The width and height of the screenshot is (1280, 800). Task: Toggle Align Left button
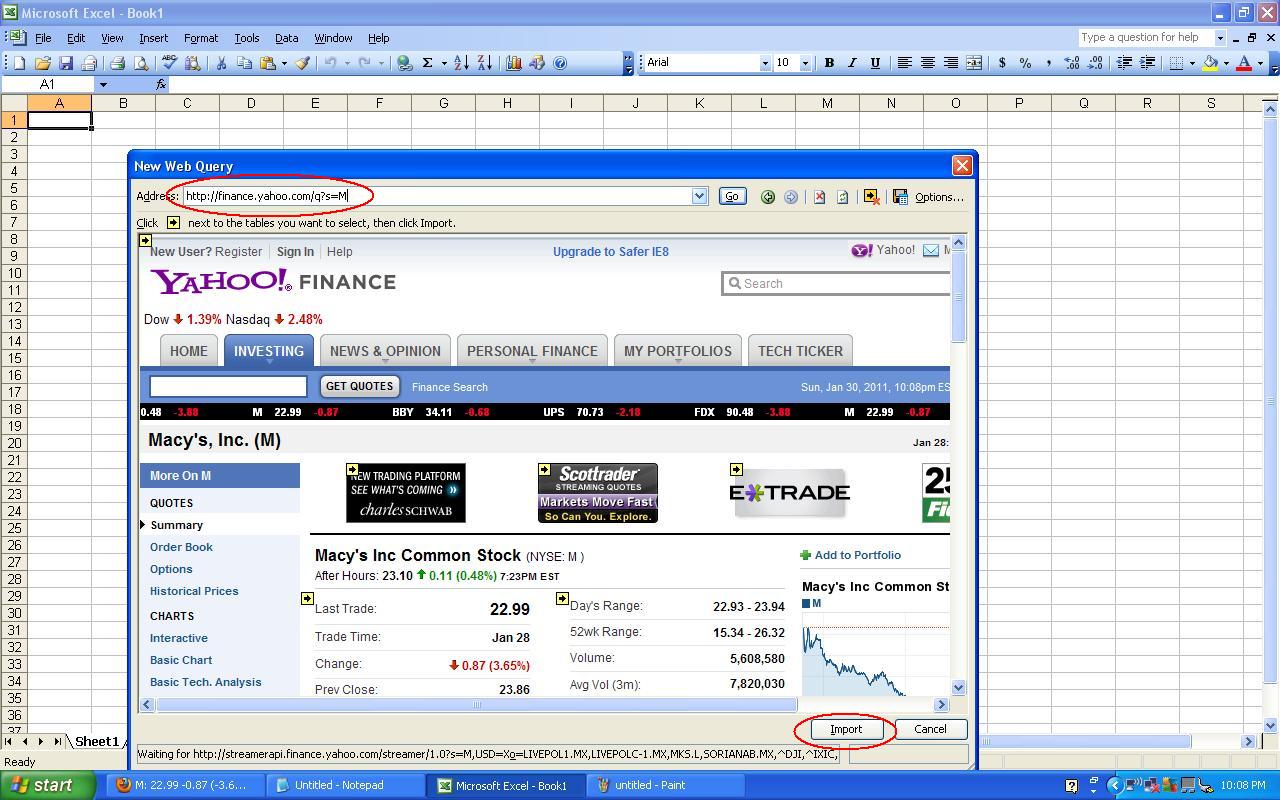coord(904,63)
